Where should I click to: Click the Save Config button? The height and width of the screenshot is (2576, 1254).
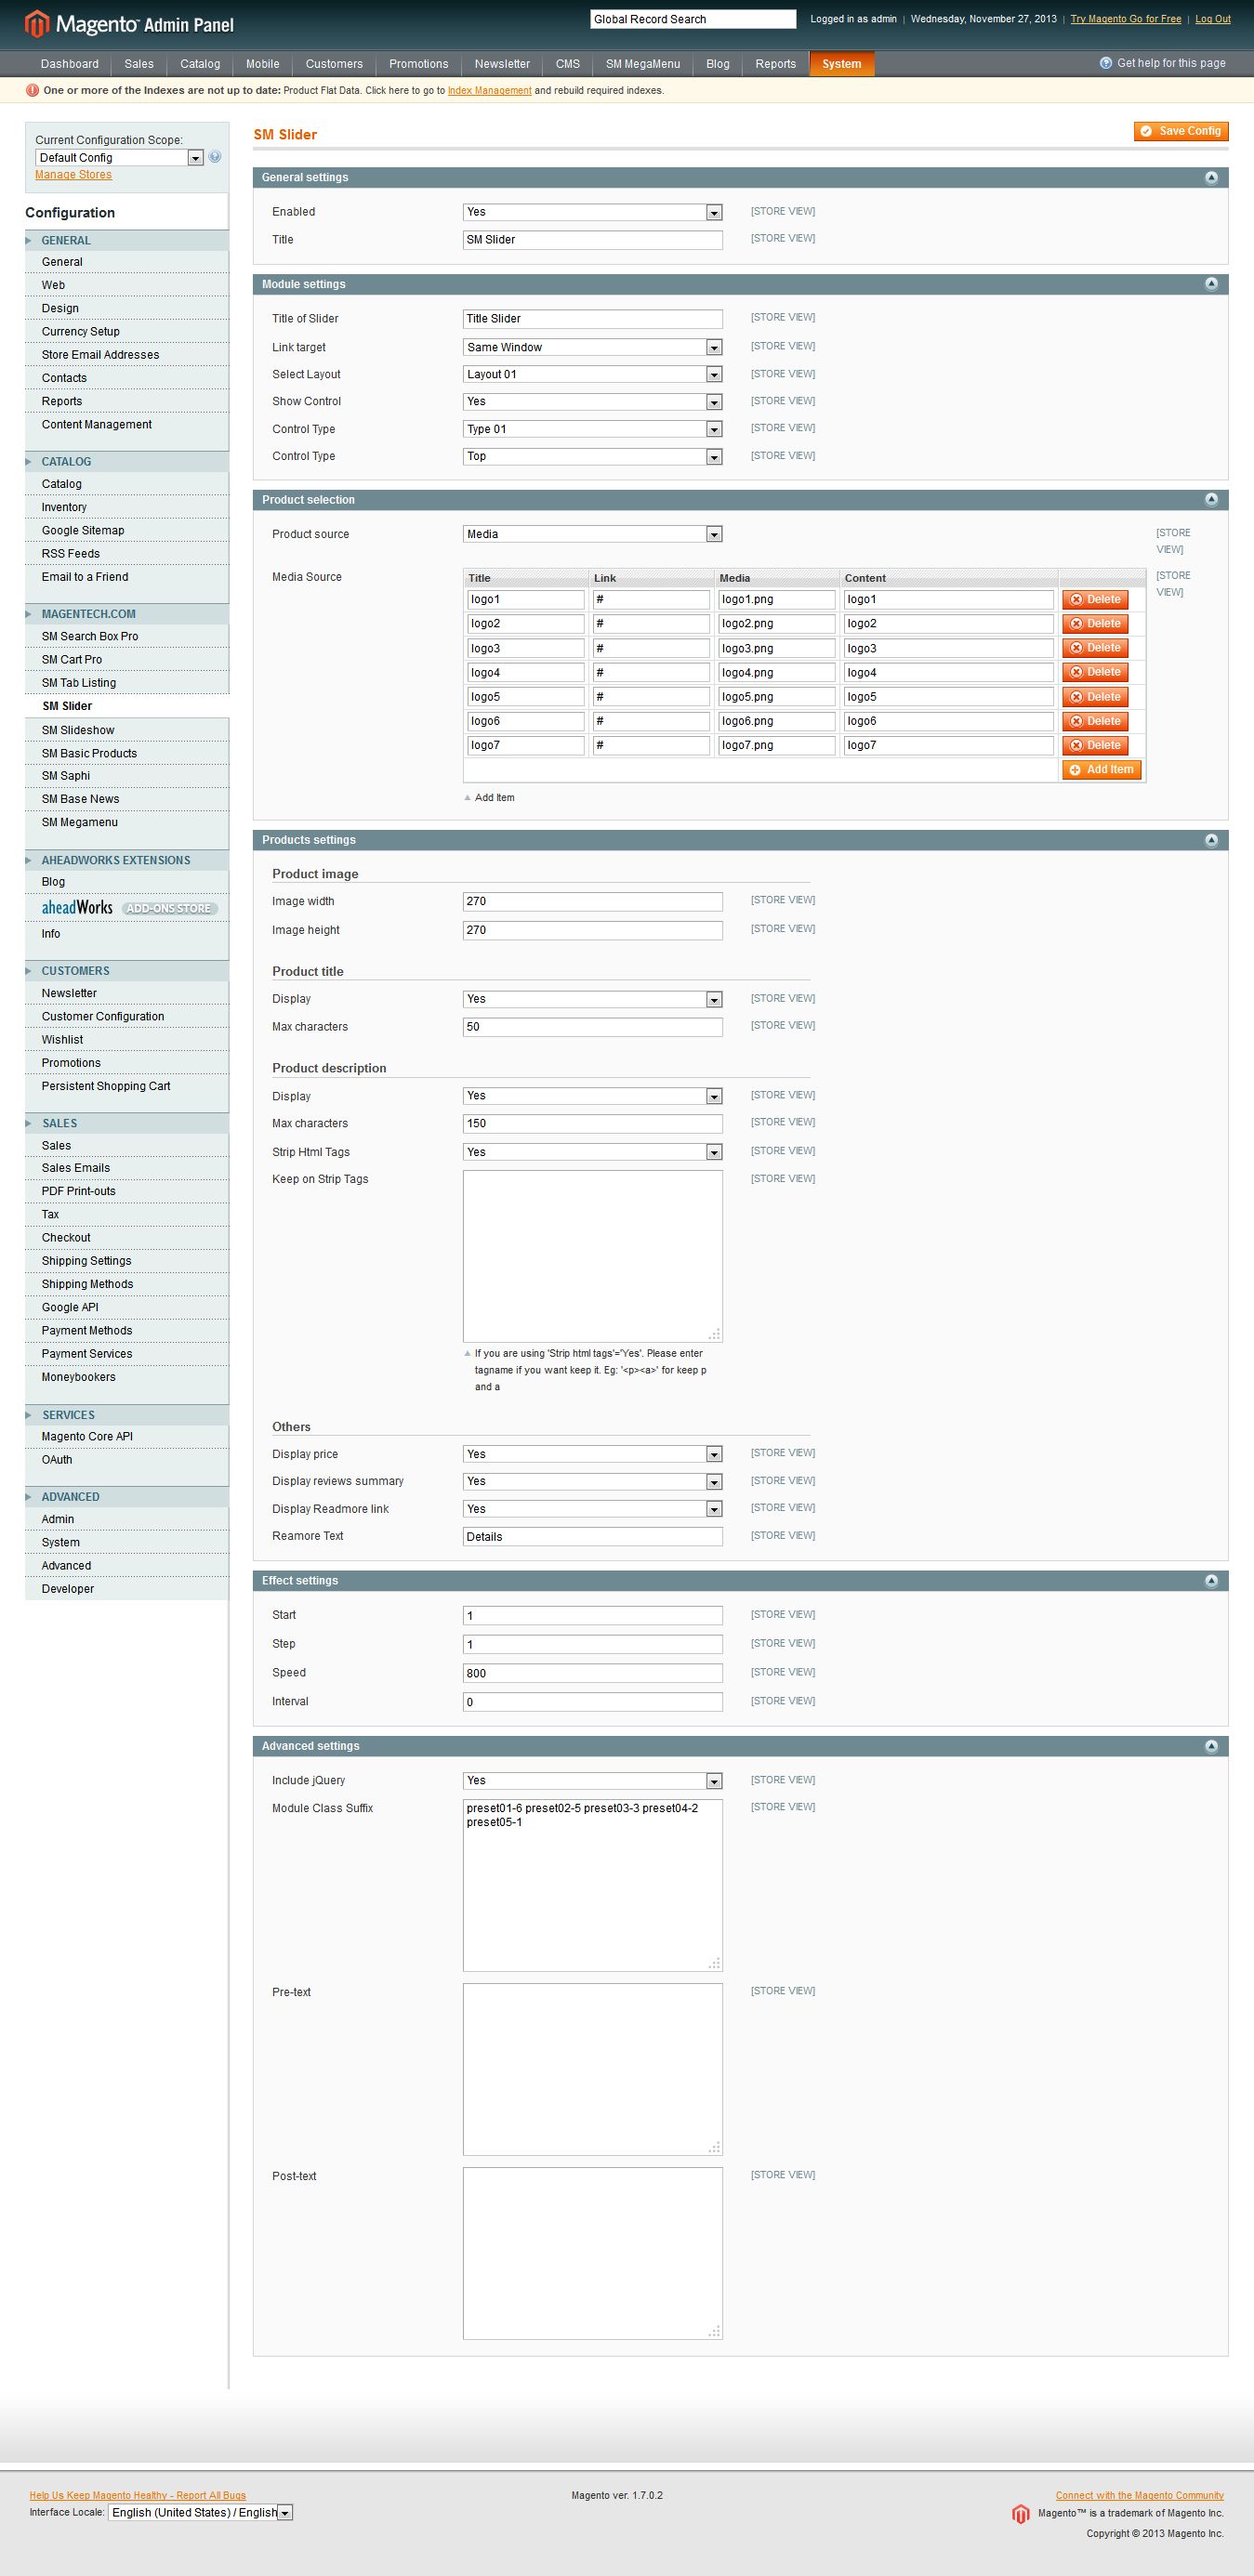(x=1180, y=131)
